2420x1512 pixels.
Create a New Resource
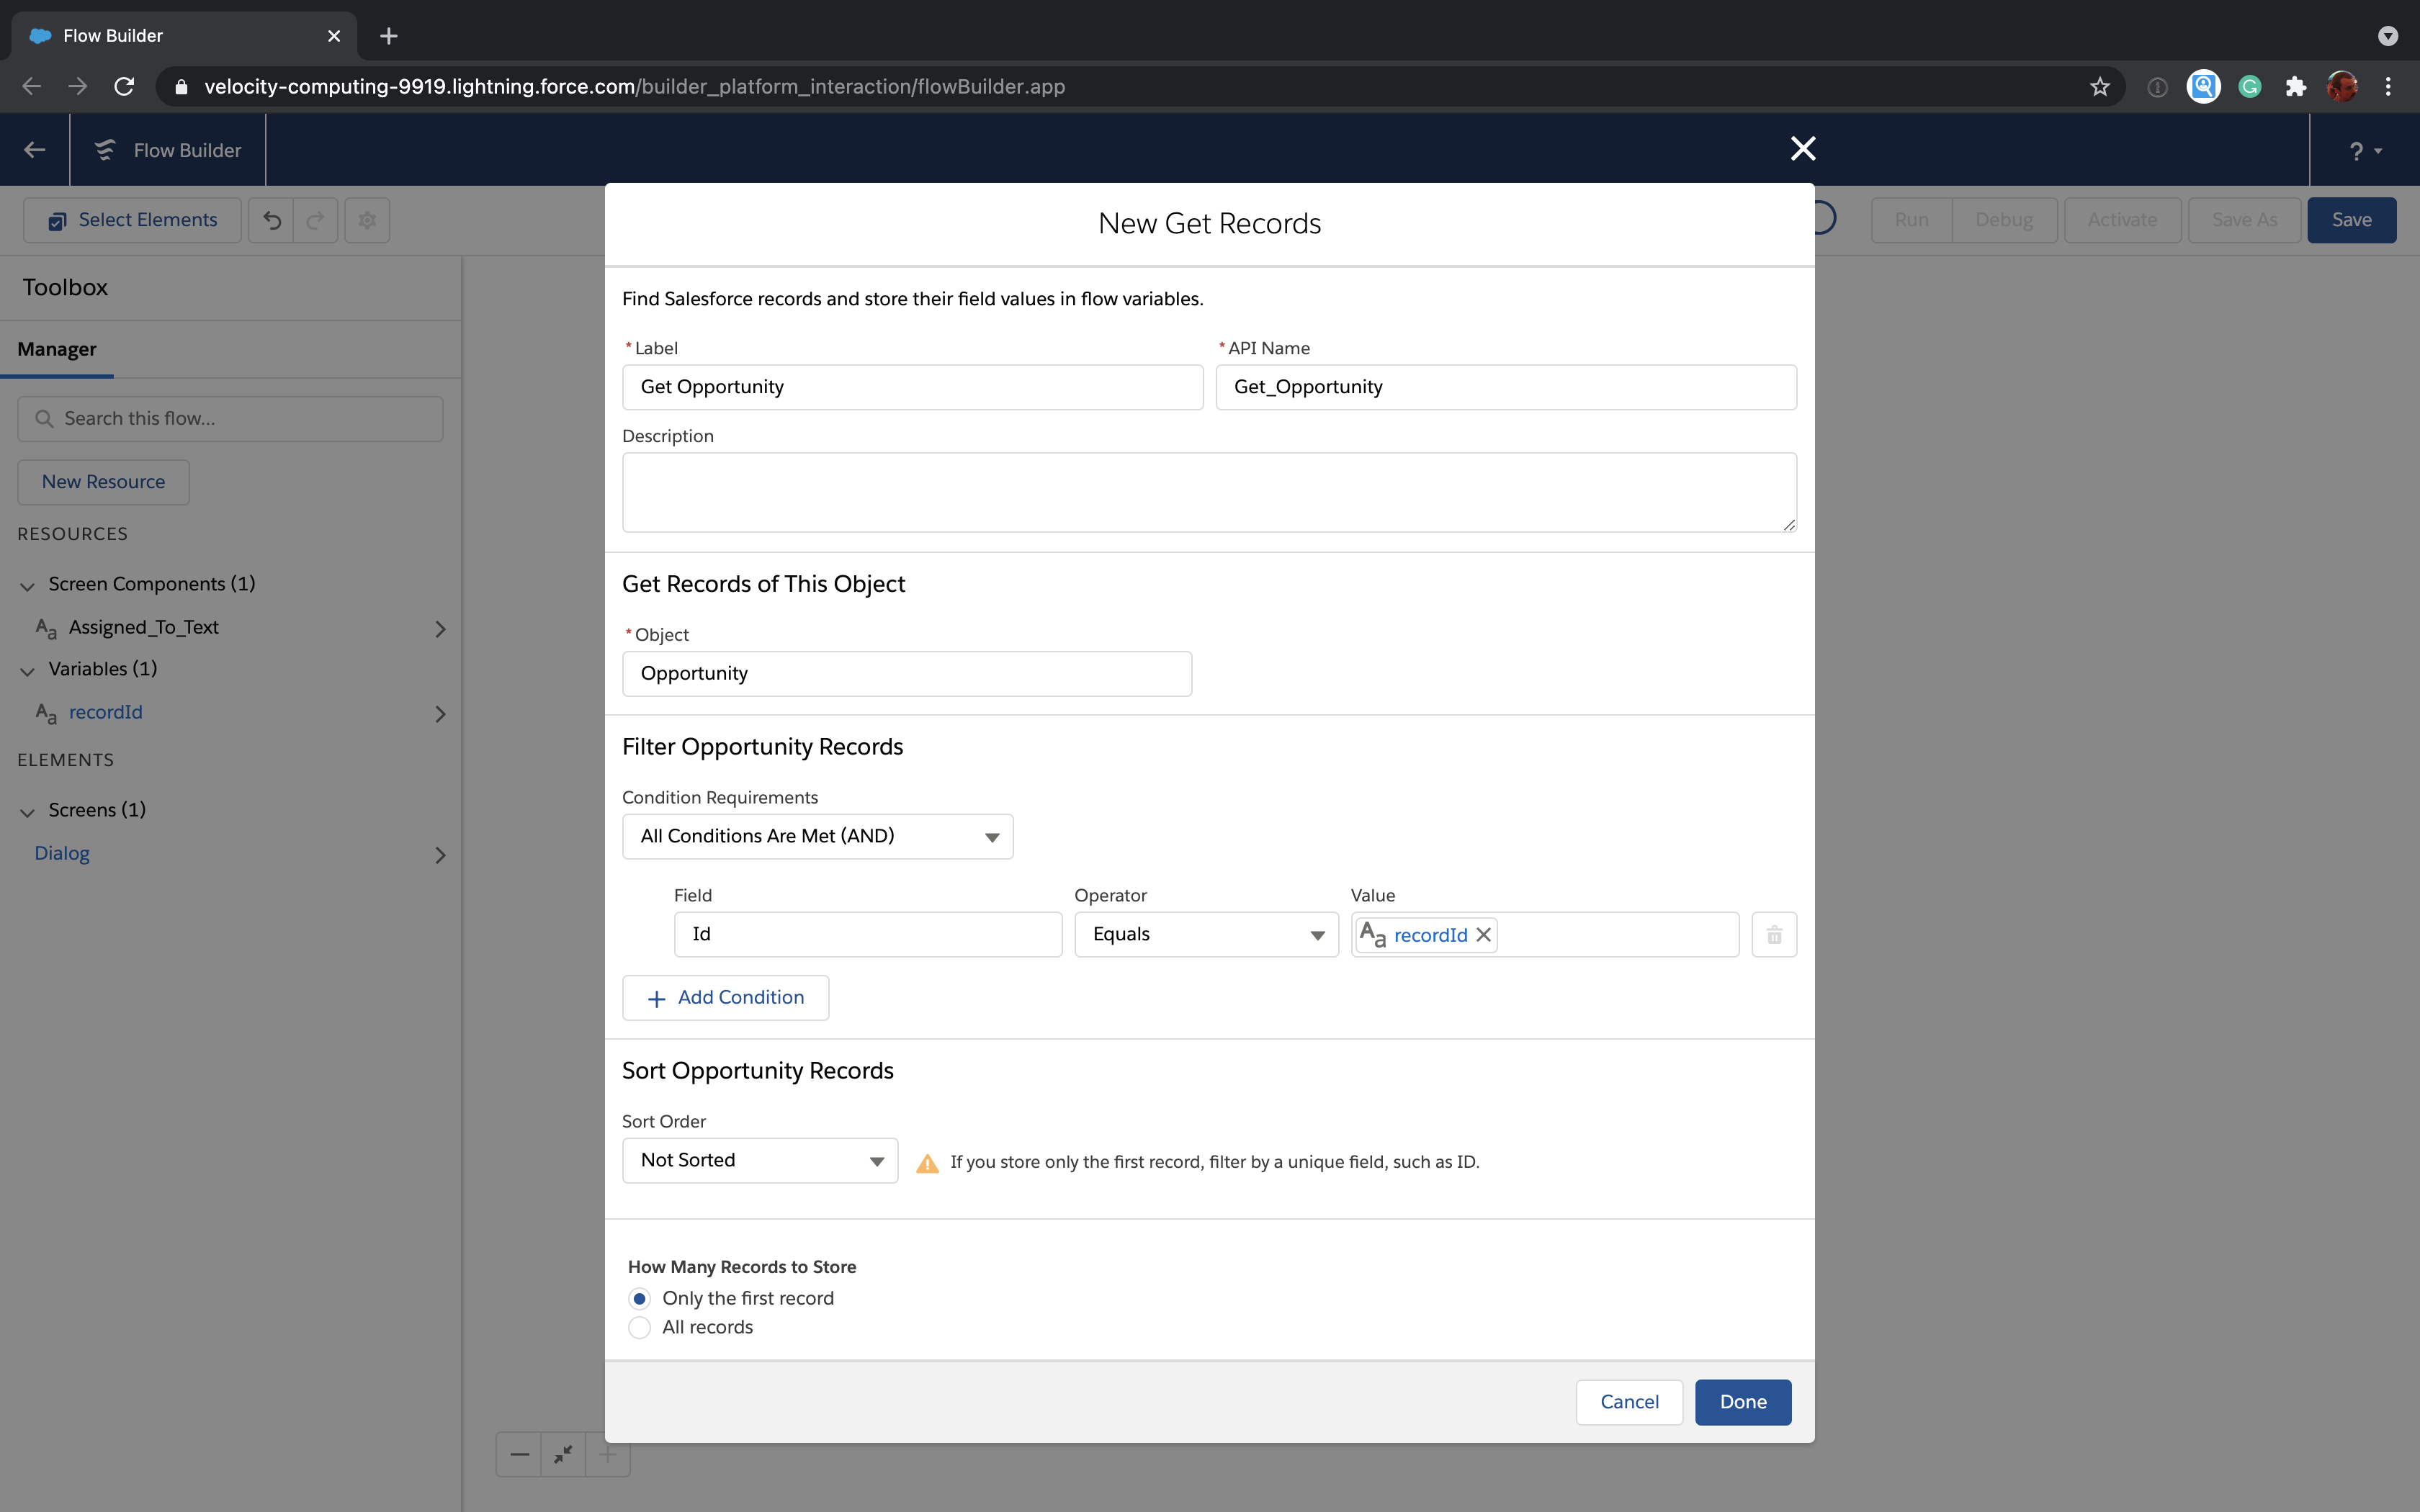(102, 481)
